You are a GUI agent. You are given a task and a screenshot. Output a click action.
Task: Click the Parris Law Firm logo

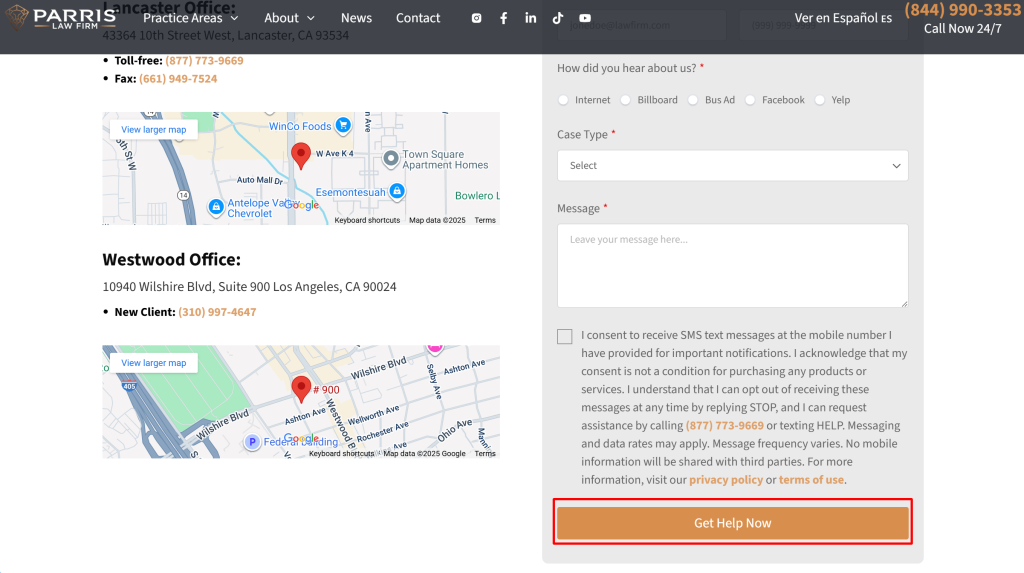61,17
